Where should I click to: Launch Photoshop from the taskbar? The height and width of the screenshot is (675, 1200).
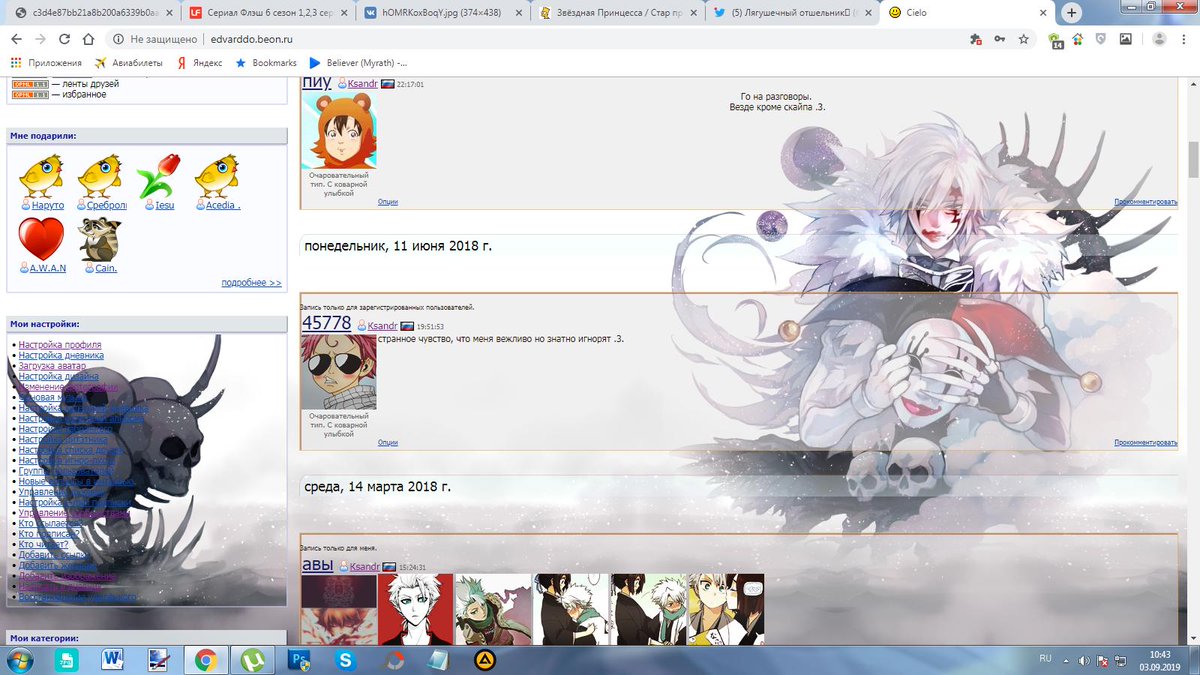[x=298, y=660]
